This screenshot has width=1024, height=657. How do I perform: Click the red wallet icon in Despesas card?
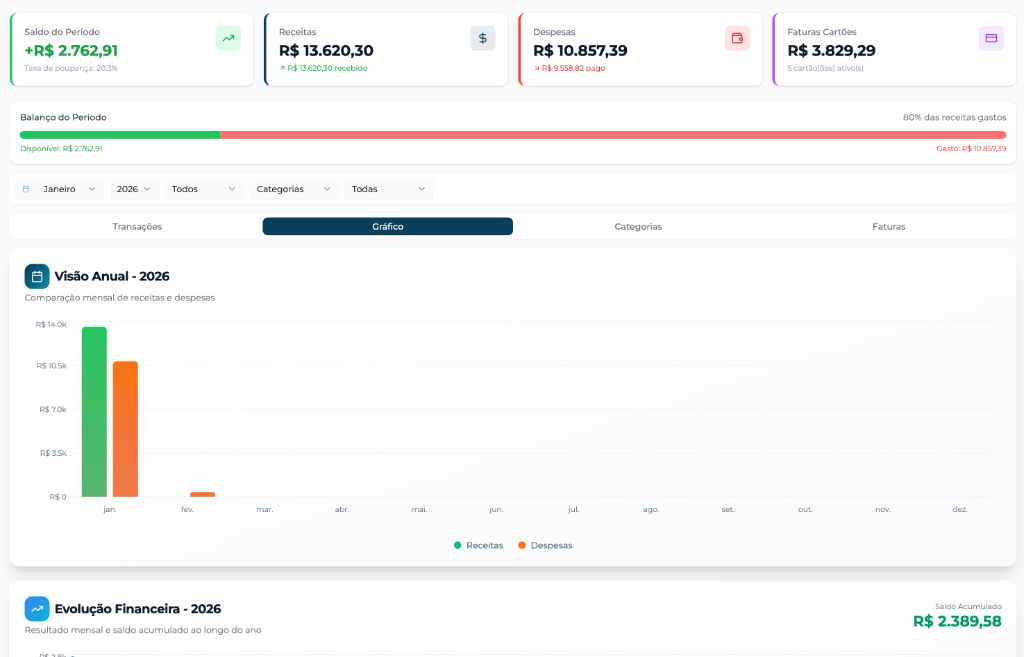pos(737,39)
